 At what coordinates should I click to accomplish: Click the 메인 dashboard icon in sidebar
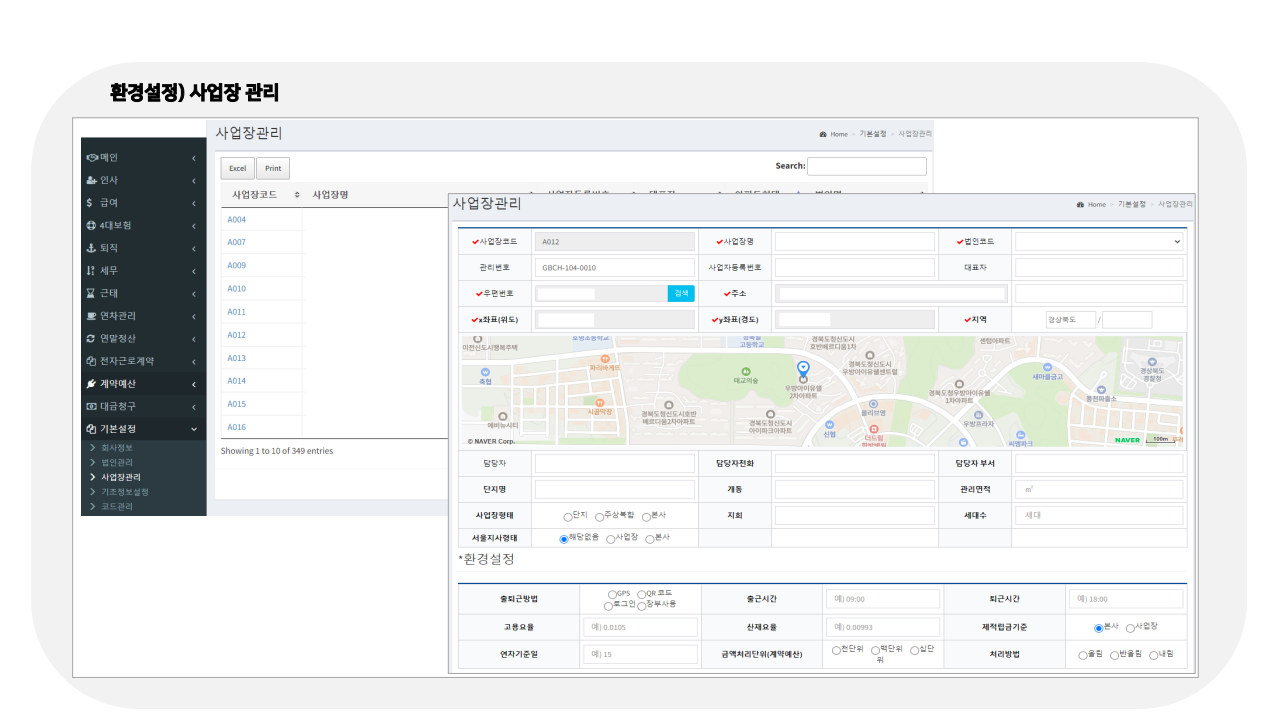[x=92, y=157]
